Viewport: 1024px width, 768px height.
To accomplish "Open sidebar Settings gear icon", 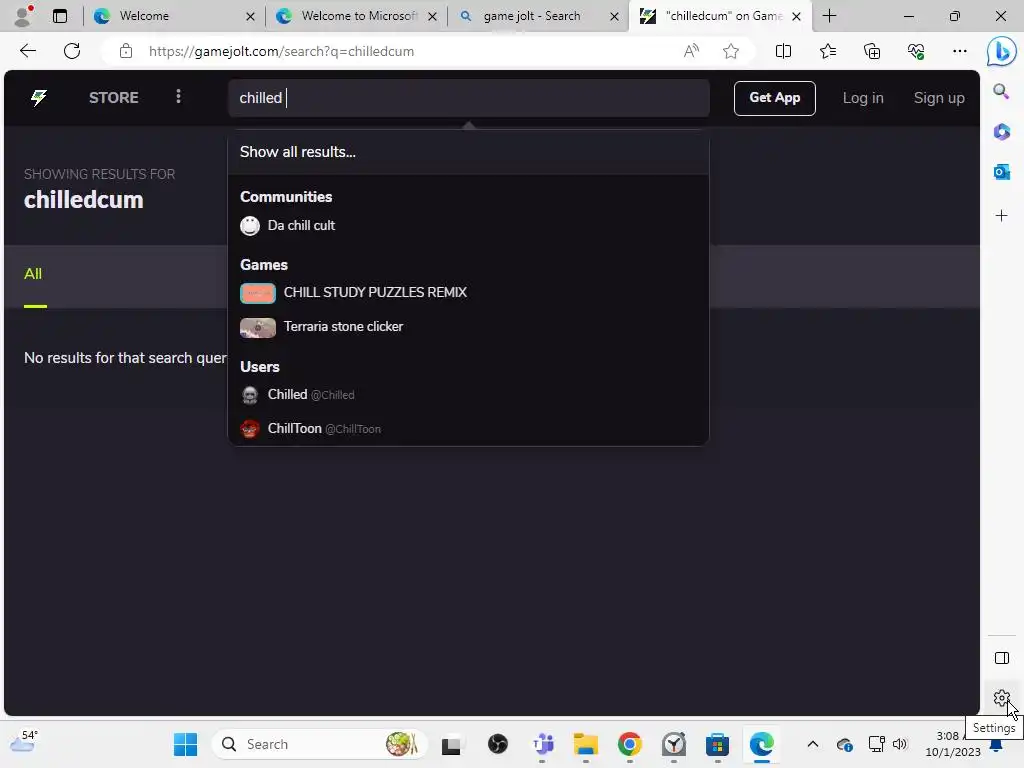I will [1001, 698].
